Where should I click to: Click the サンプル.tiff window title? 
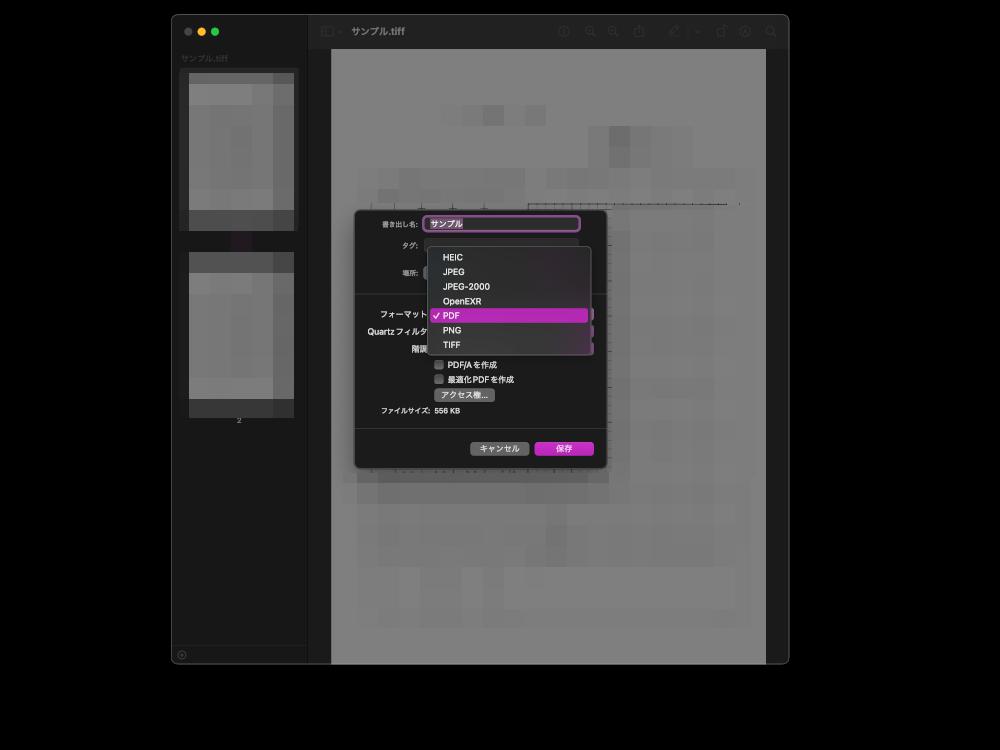point(378,31)
